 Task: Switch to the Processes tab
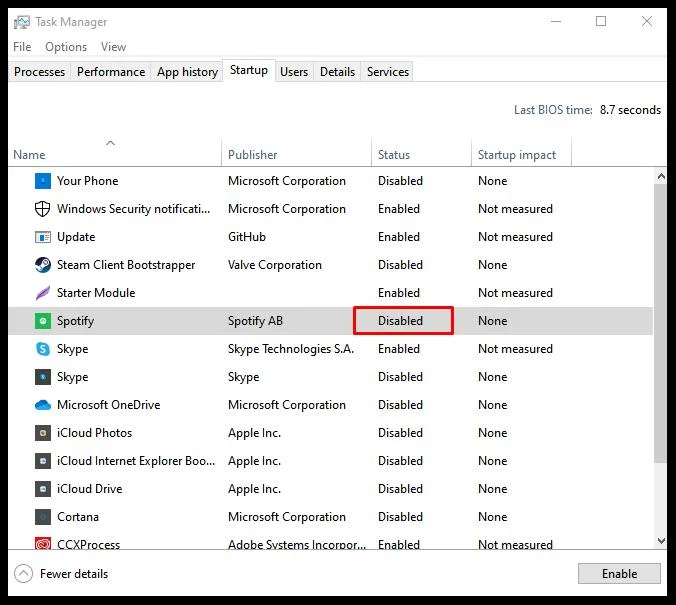pos(39,72)
